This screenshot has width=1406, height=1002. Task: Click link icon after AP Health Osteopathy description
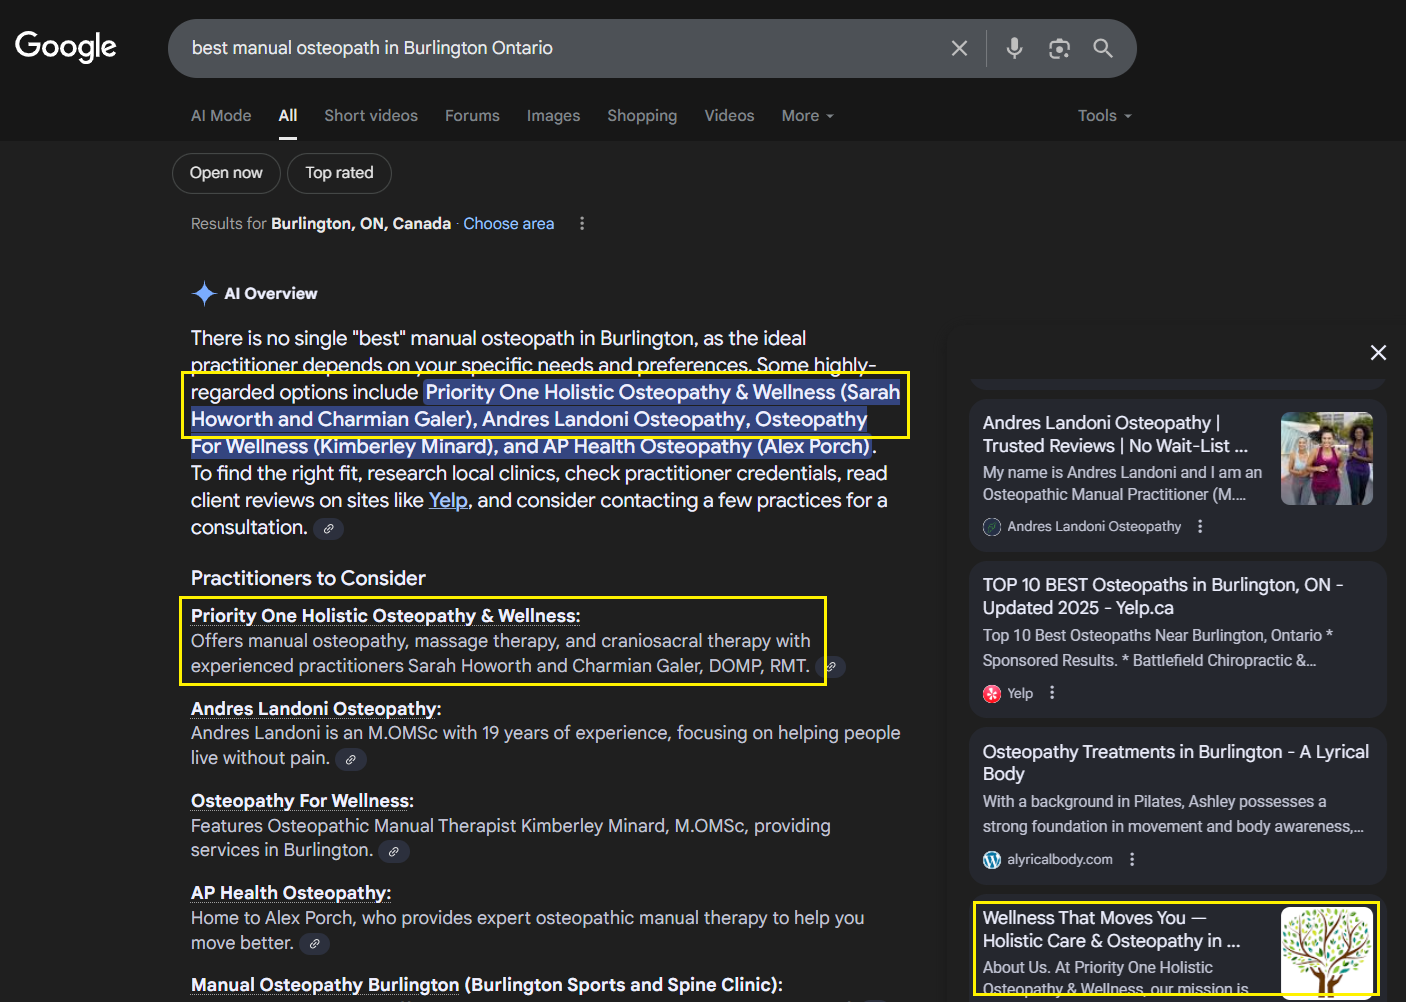(x=314, y=944)
